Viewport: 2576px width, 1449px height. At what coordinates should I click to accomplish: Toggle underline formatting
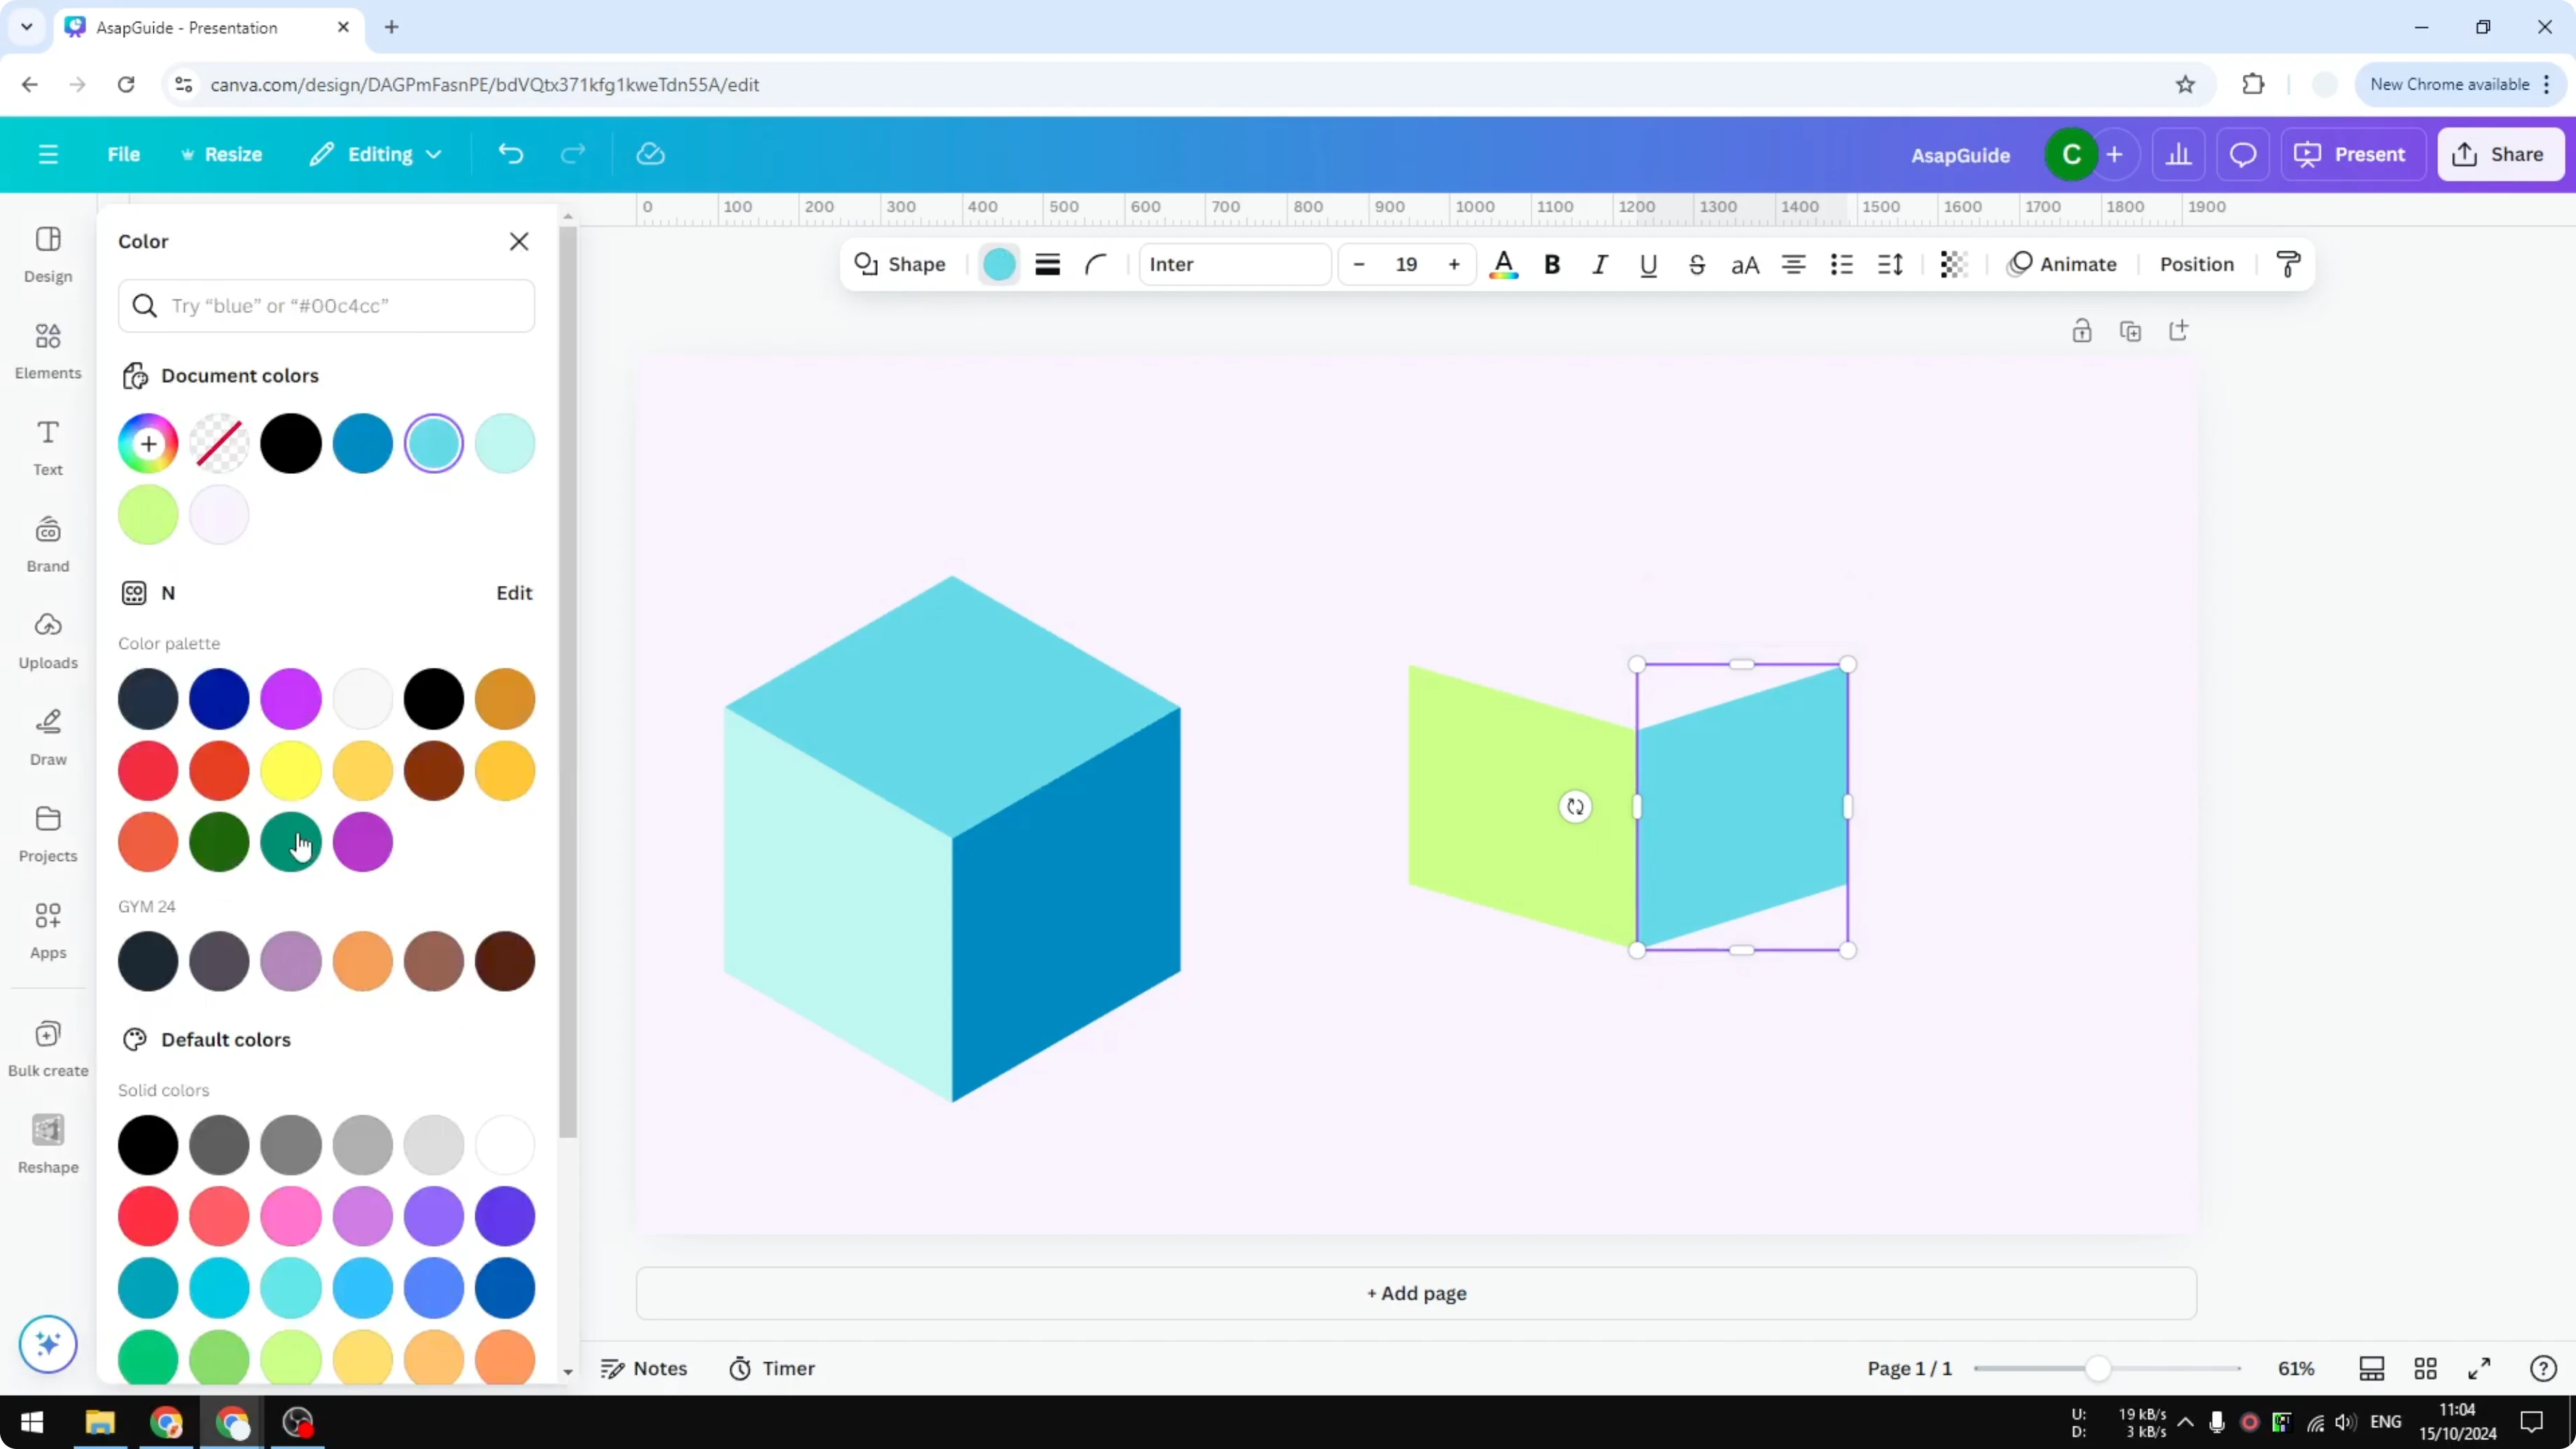pos(1647,264)
